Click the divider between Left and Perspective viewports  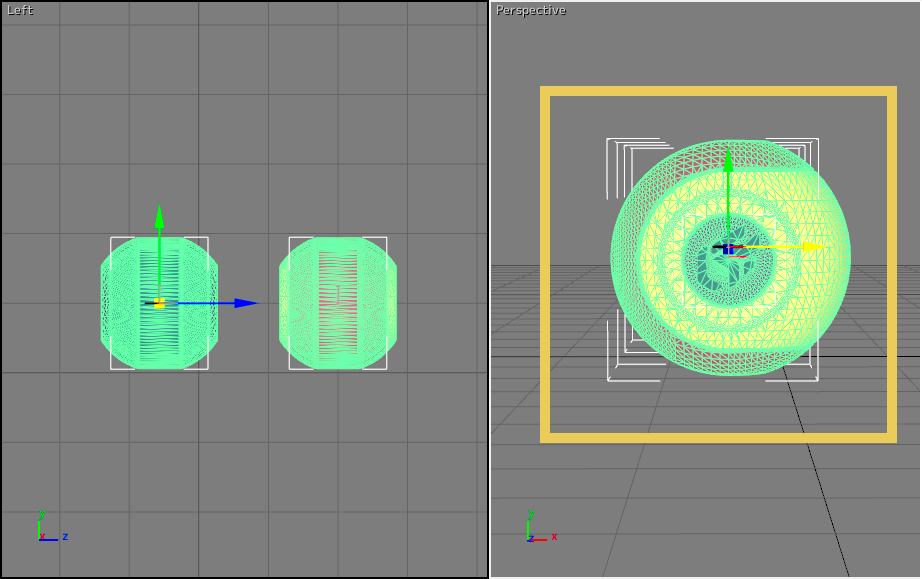point(489,300)
